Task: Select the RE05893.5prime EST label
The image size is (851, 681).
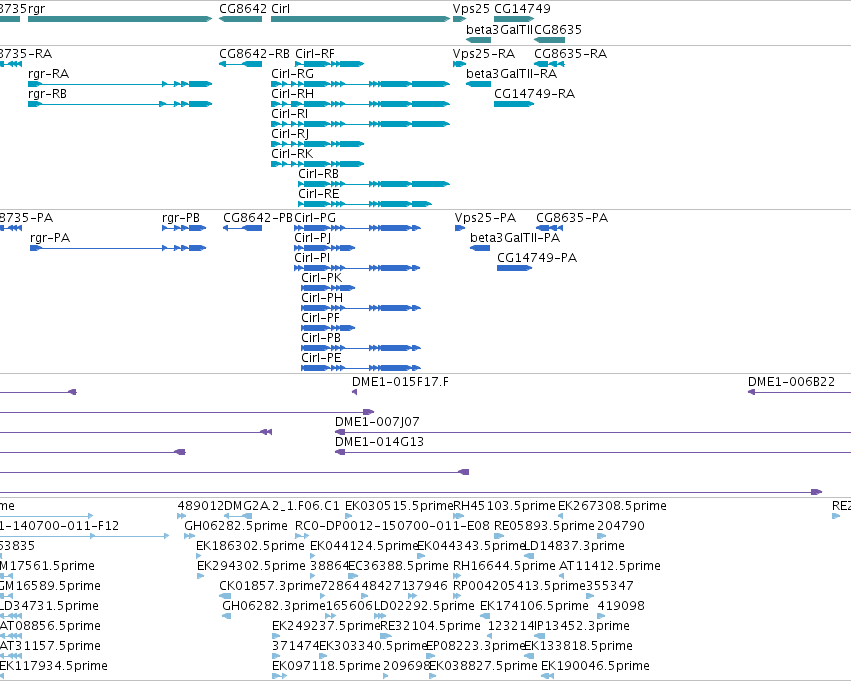Action: coord(544,526)
